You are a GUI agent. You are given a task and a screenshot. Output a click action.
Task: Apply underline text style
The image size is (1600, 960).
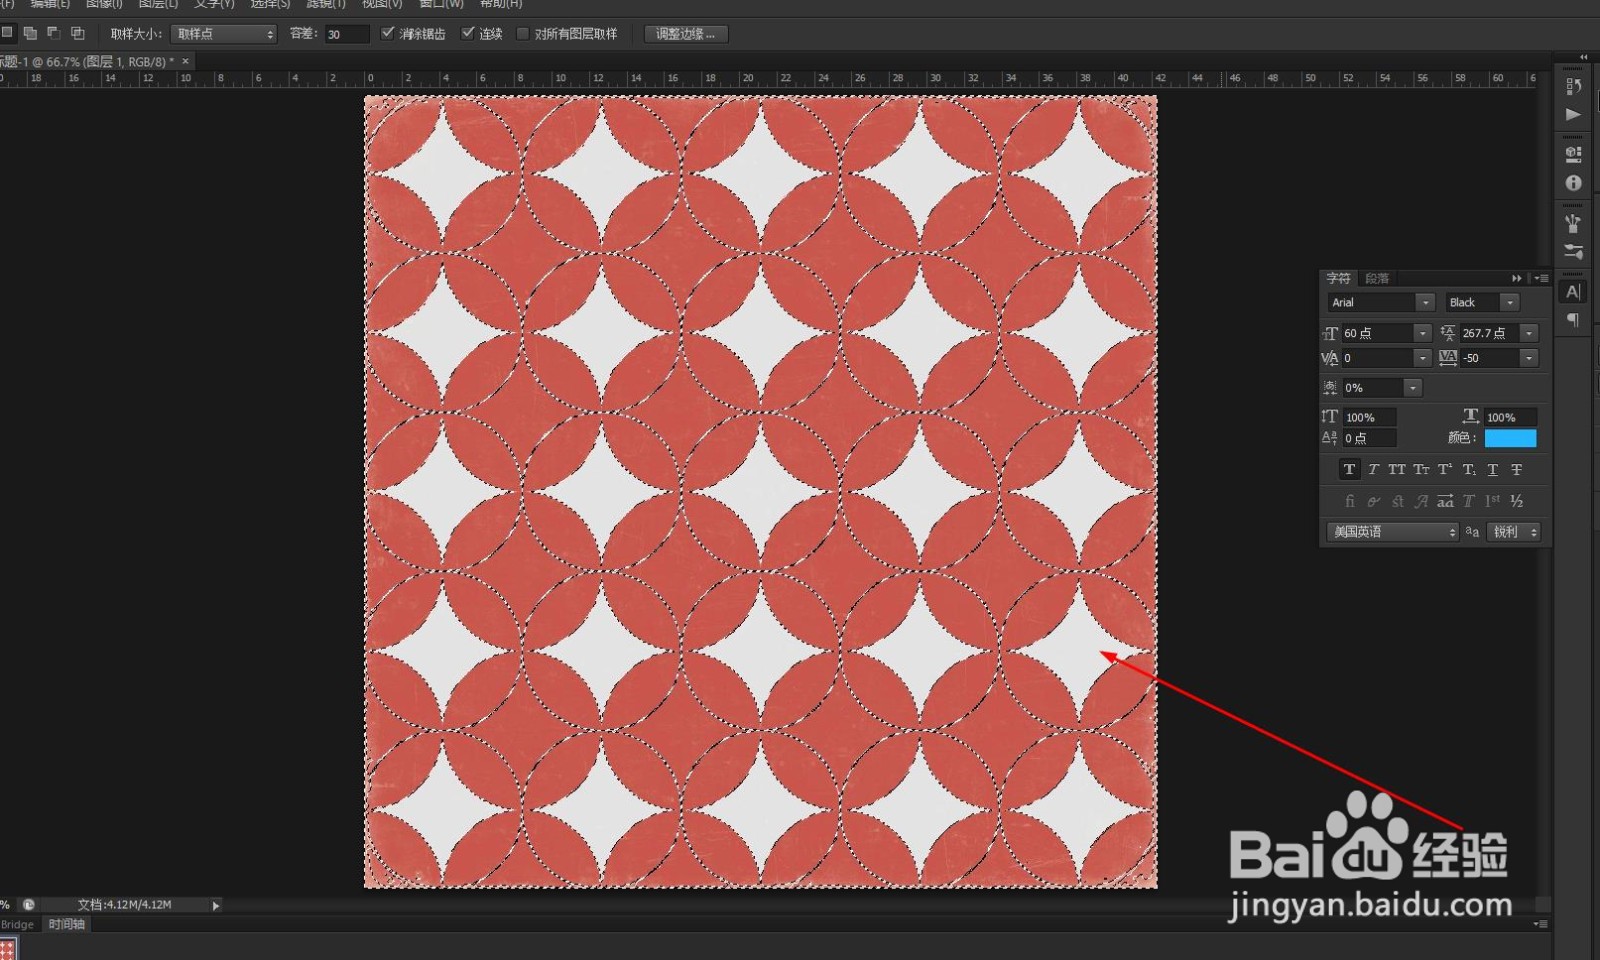tap(1493, 469)
